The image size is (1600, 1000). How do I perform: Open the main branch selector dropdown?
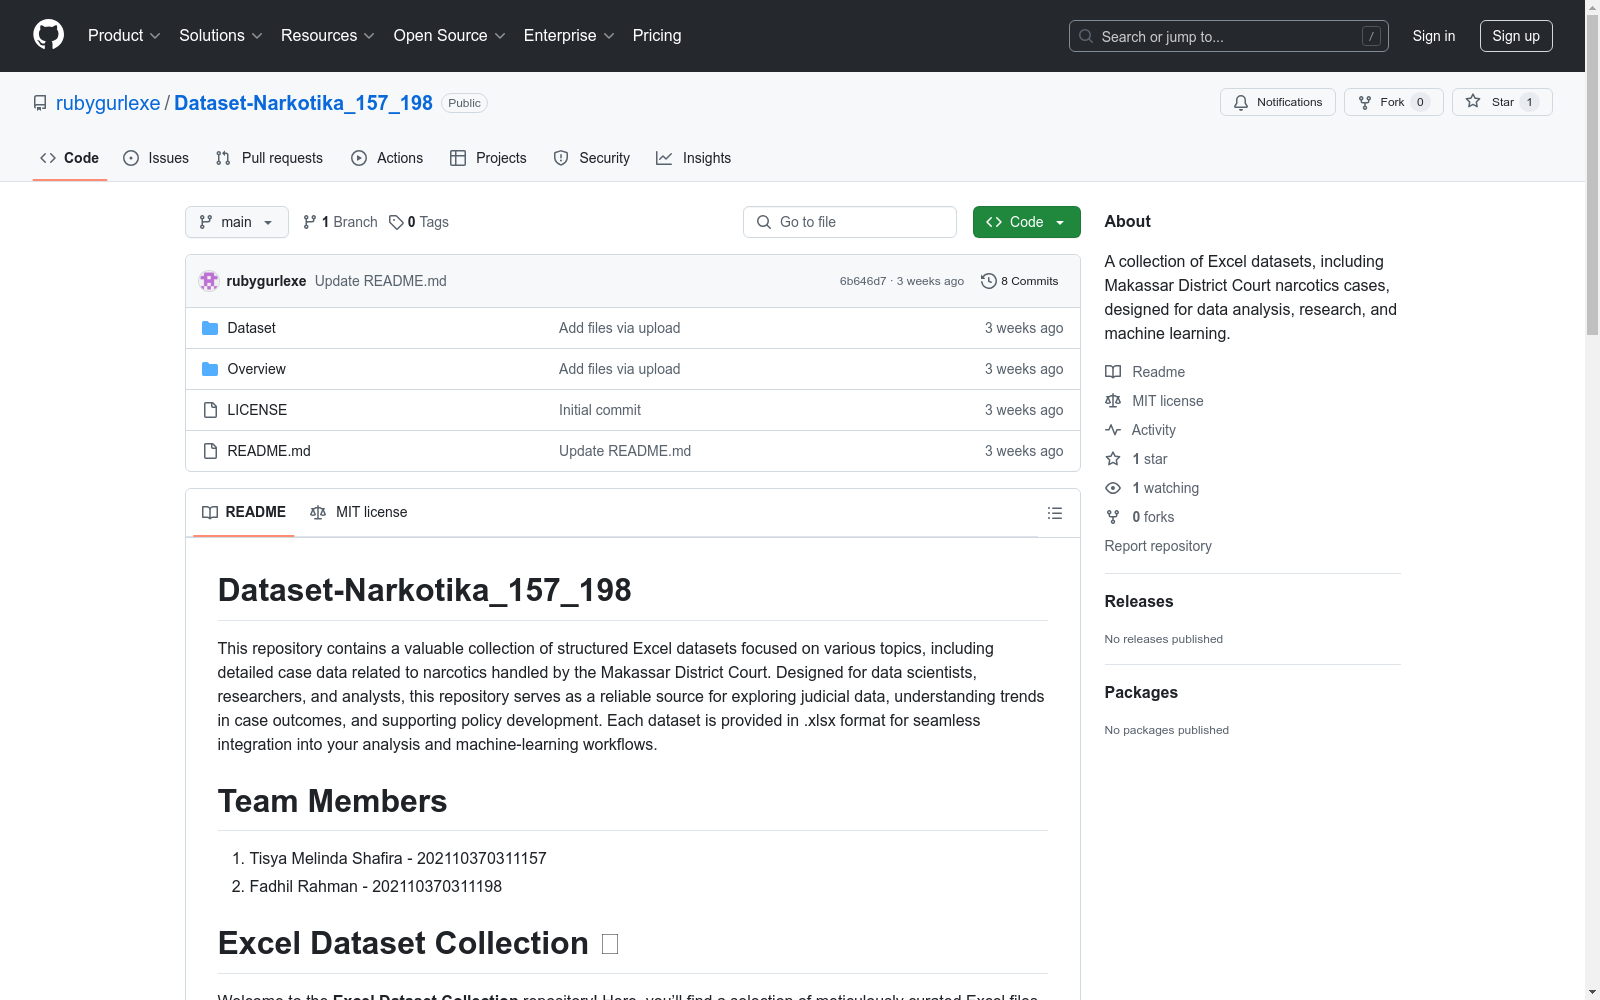point(237,222)
